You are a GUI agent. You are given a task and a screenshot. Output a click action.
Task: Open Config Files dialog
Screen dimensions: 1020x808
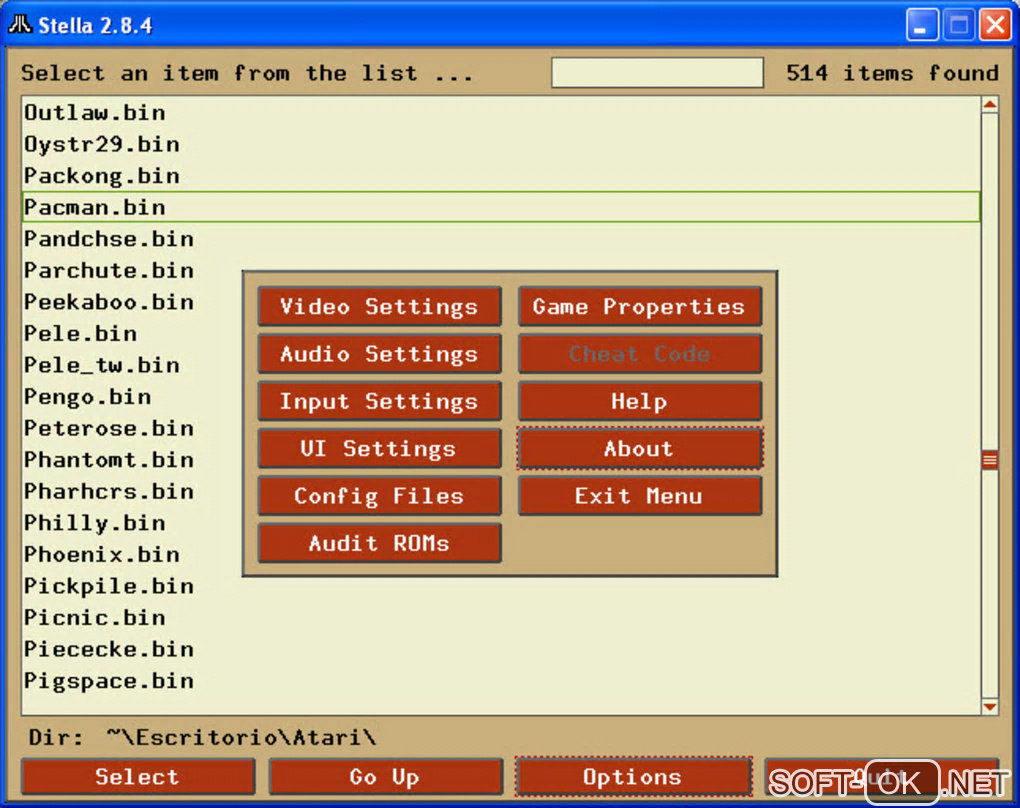[x=379, y=496]
